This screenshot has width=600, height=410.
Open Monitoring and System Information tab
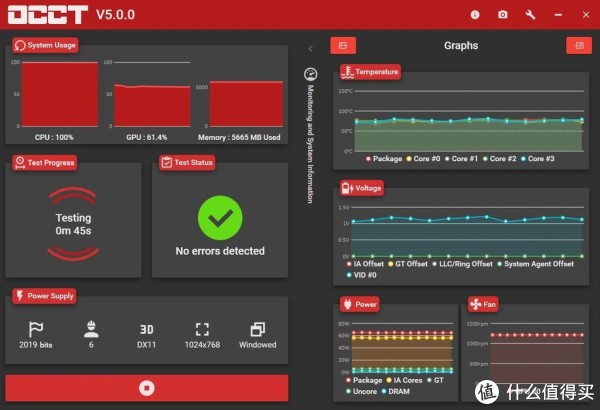click(310, 144)
